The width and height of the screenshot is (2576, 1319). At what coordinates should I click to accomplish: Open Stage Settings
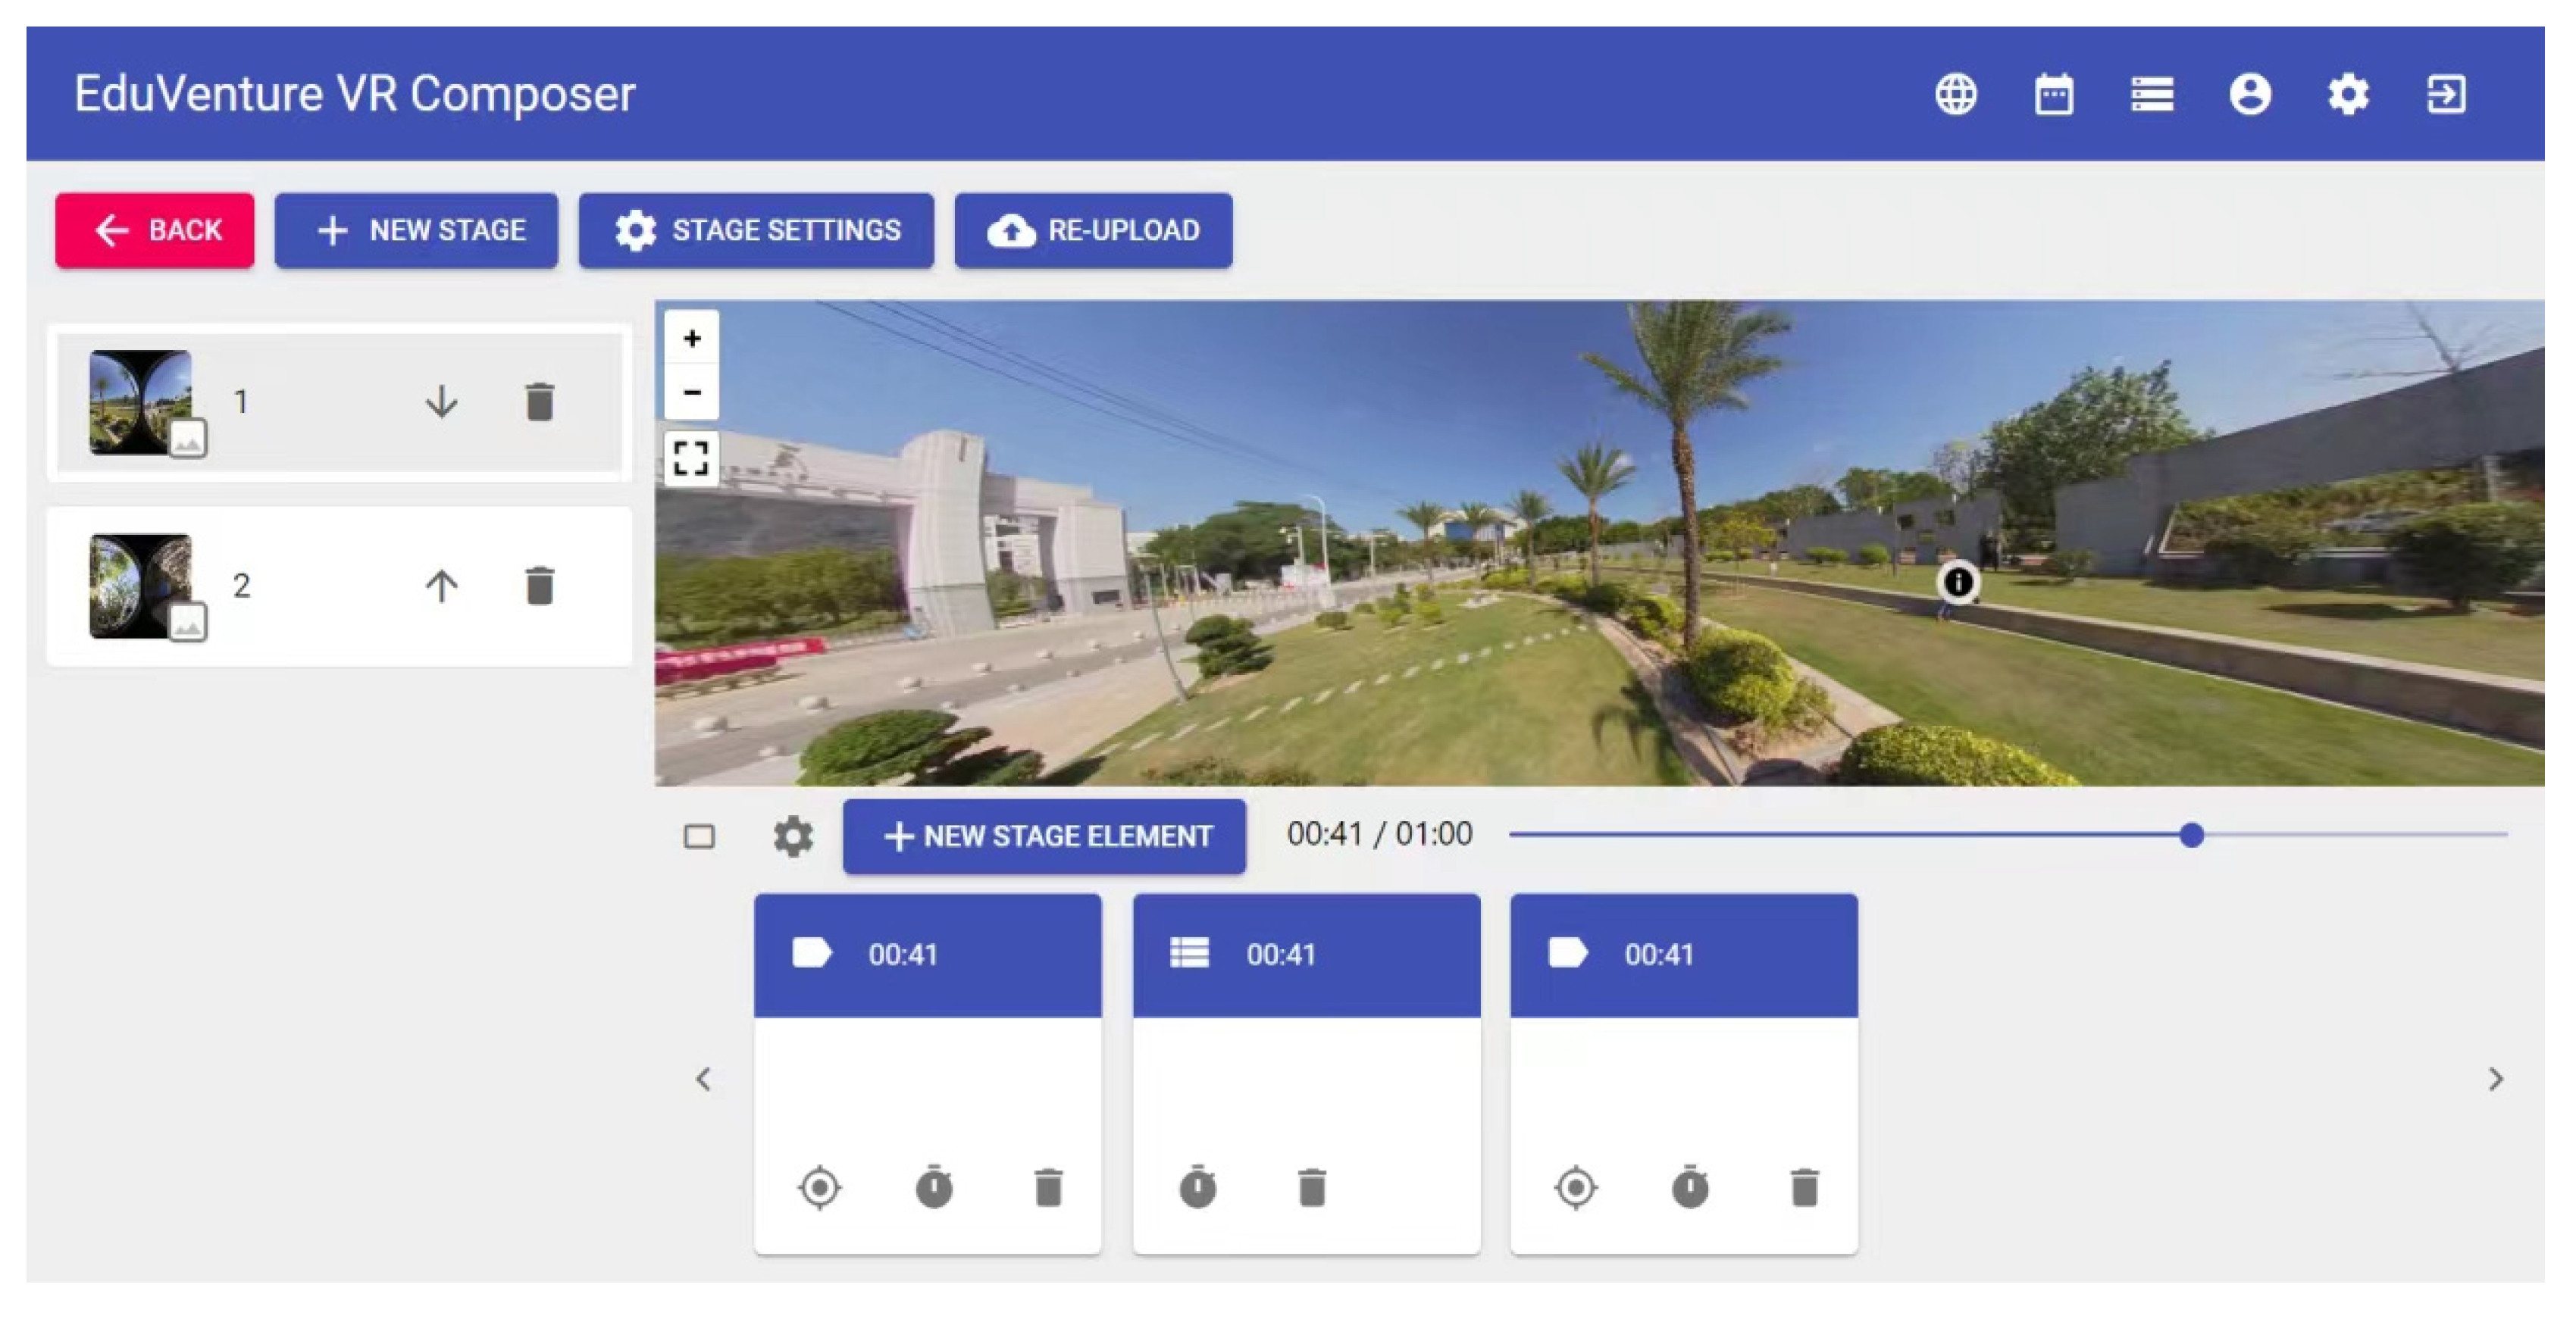pos(756,230)
